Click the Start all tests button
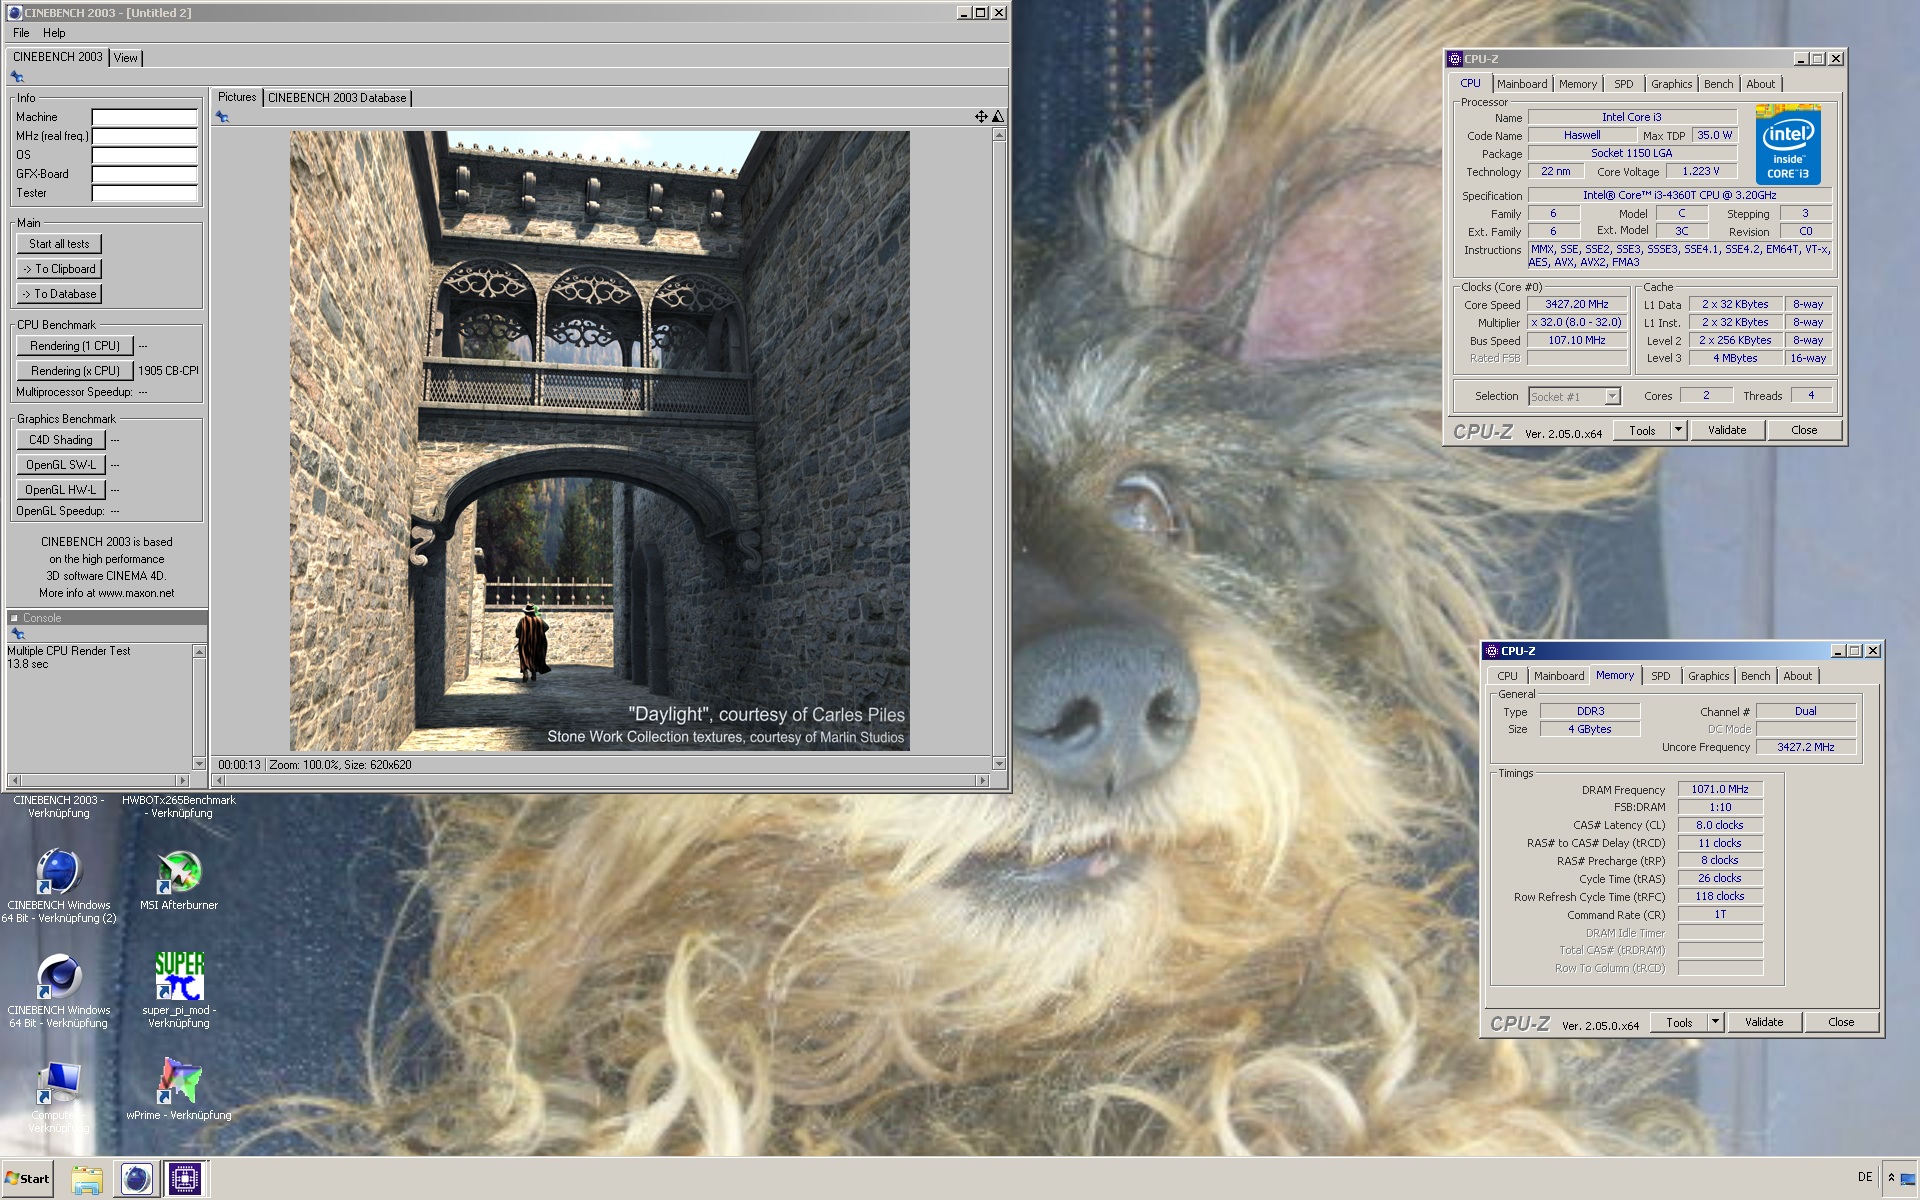The width and height of the screenshot is (1920, 1200). click(x=59, y=244)
